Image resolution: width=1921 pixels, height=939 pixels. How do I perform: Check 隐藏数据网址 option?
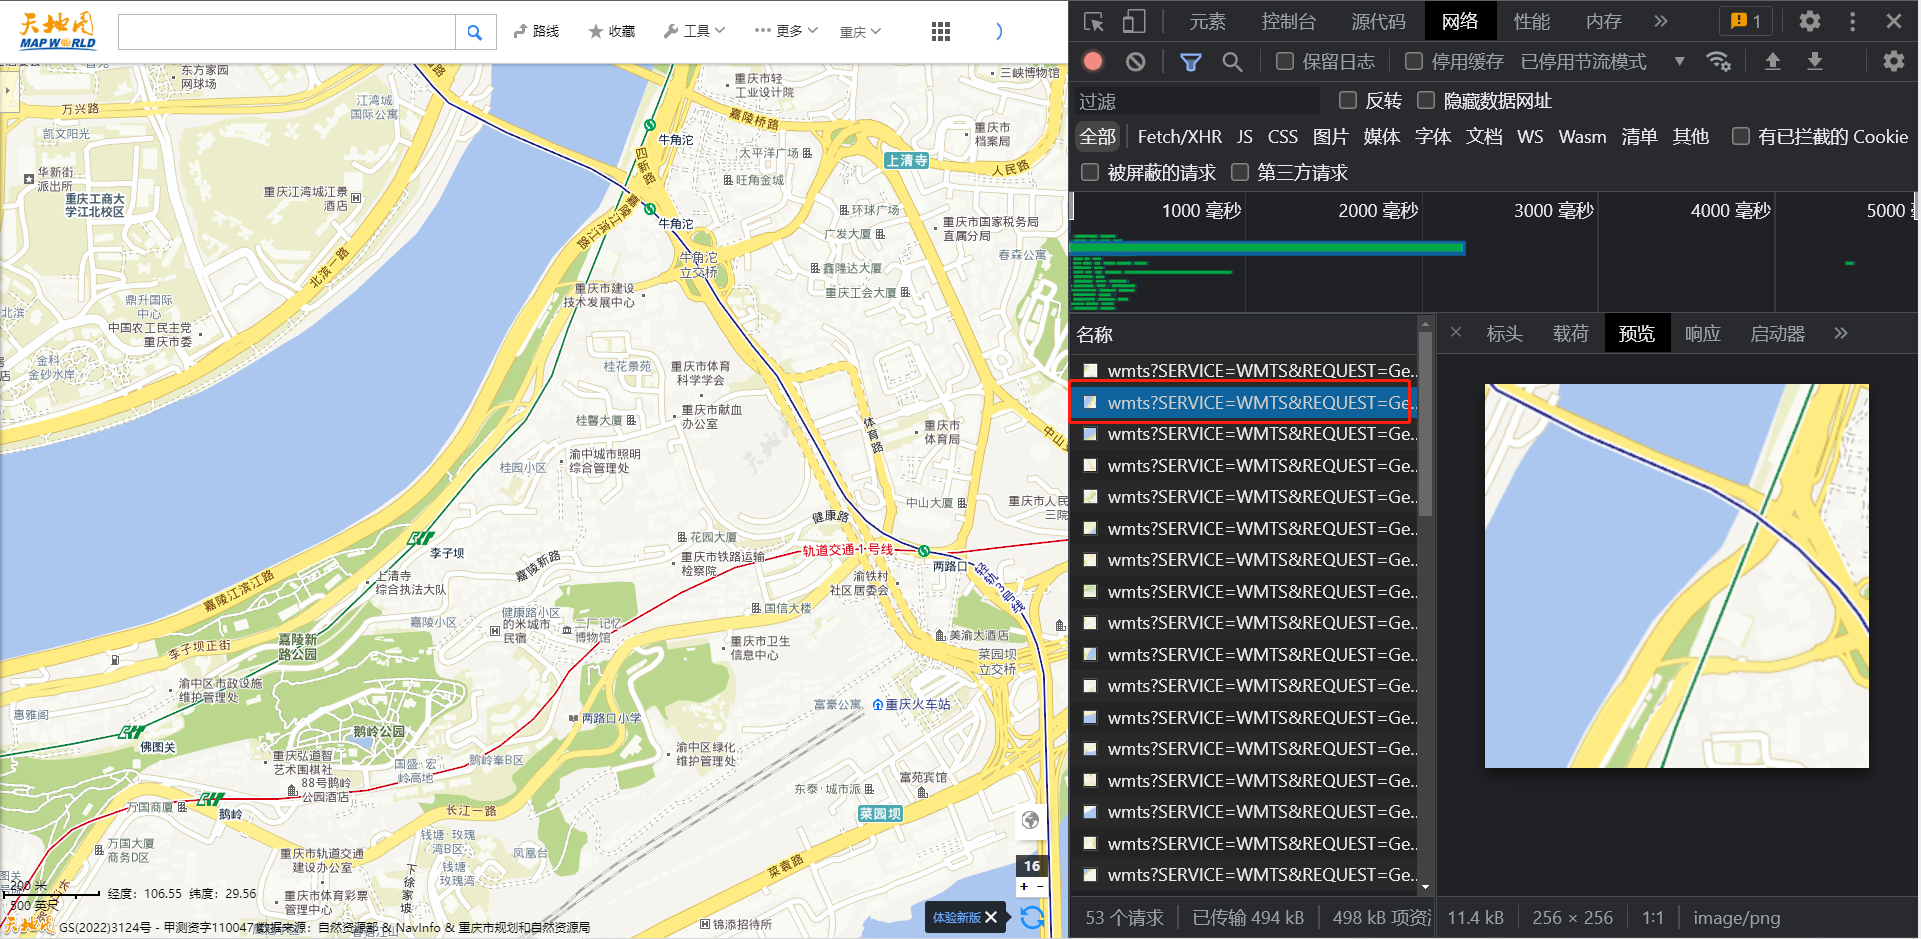click(x=1426, y=100)
